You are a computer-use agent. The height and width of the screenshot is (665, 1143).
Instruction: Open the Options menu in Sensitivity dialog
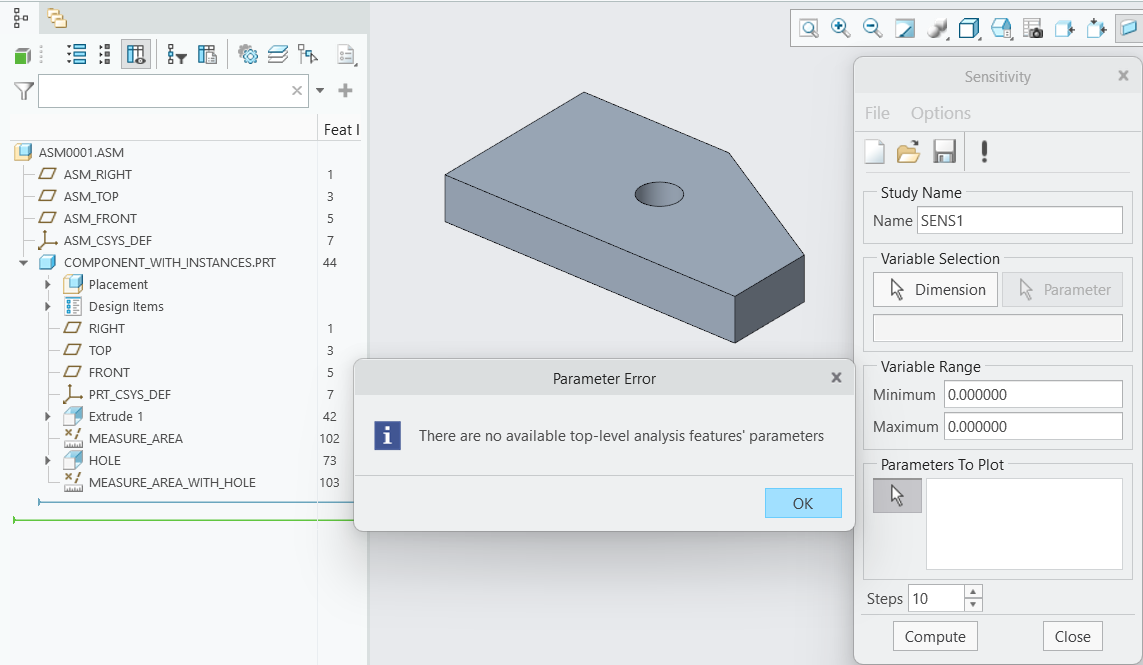click(941, 113)
